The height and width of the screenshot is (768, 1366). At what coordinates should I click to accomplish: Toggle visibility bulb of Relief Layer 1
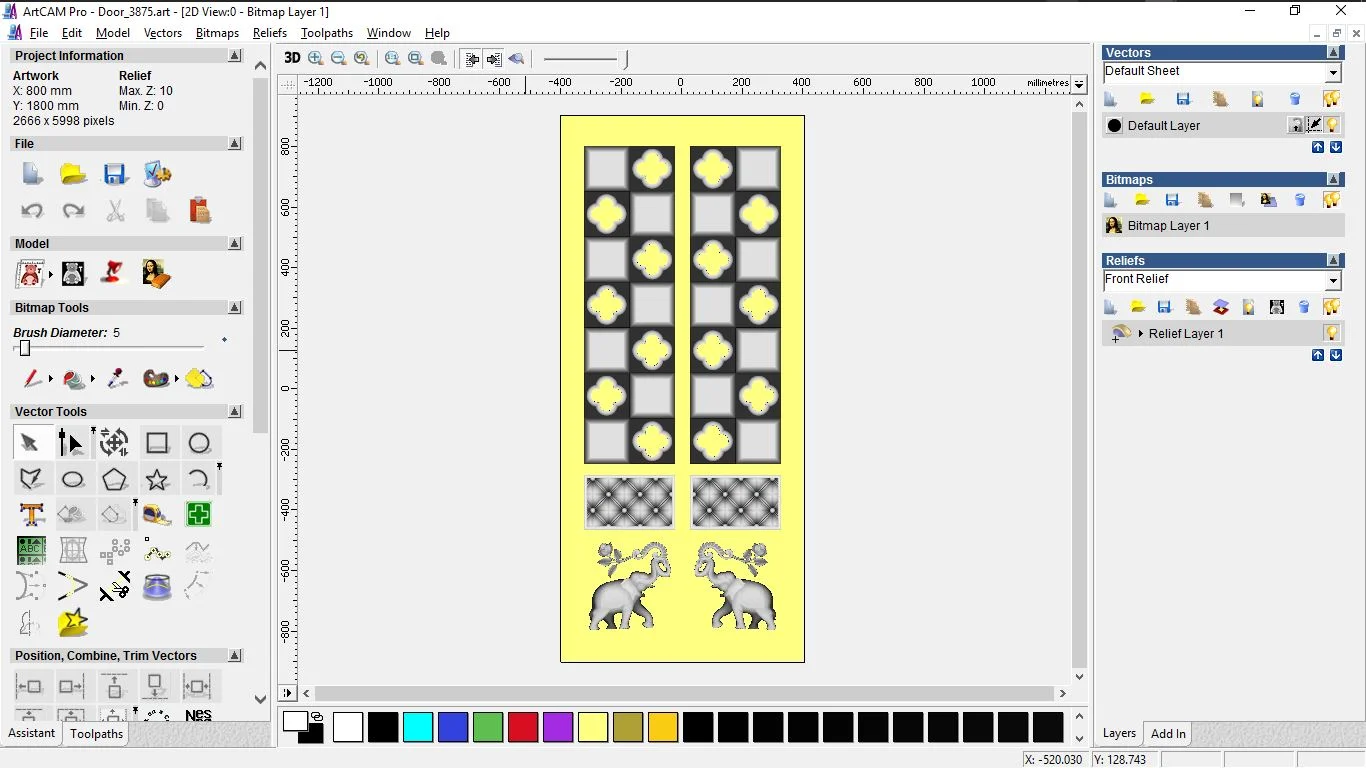(x=1331, y=333)
